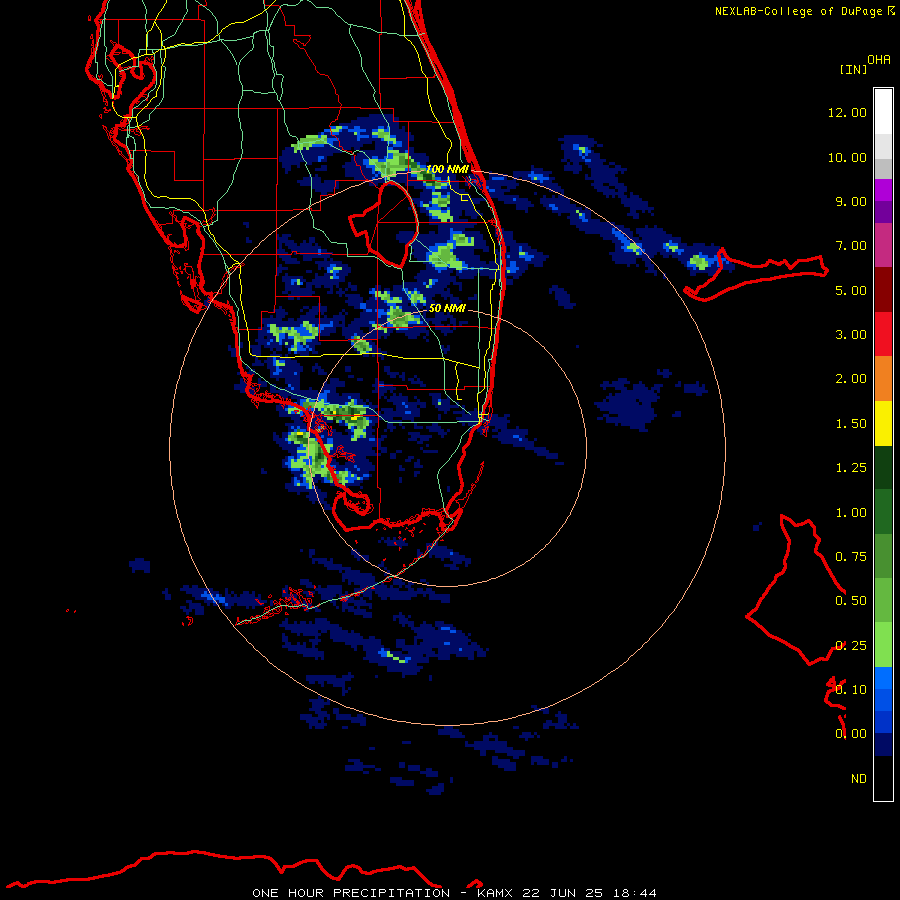Image resolution: width=900 pixels, height=900 pixels.
Task: Pick the dark maroon color swatch
Action: click(x=883, y=290)
